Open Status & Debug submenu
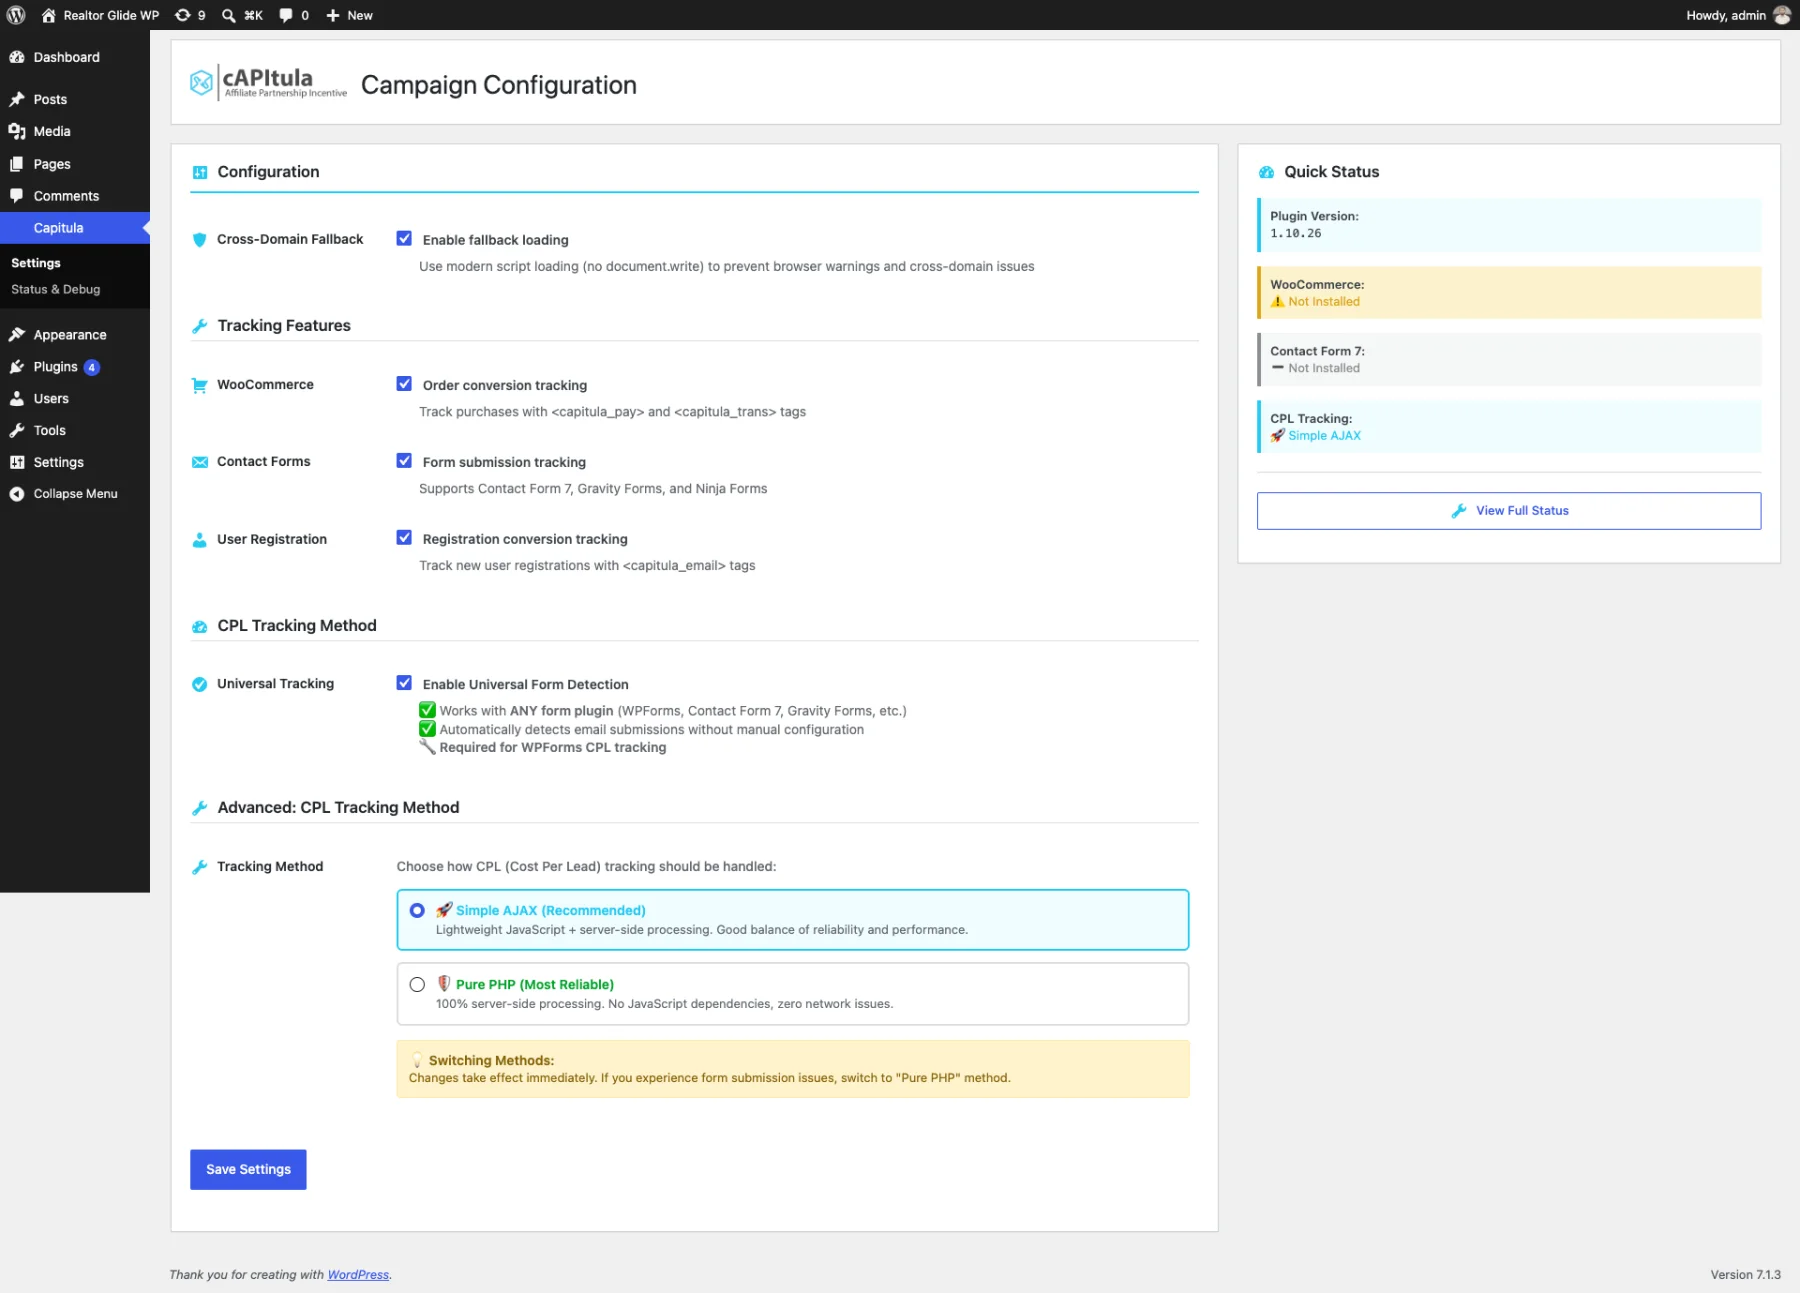Screen dimensions: 1800x1293 tap(56, 289)
